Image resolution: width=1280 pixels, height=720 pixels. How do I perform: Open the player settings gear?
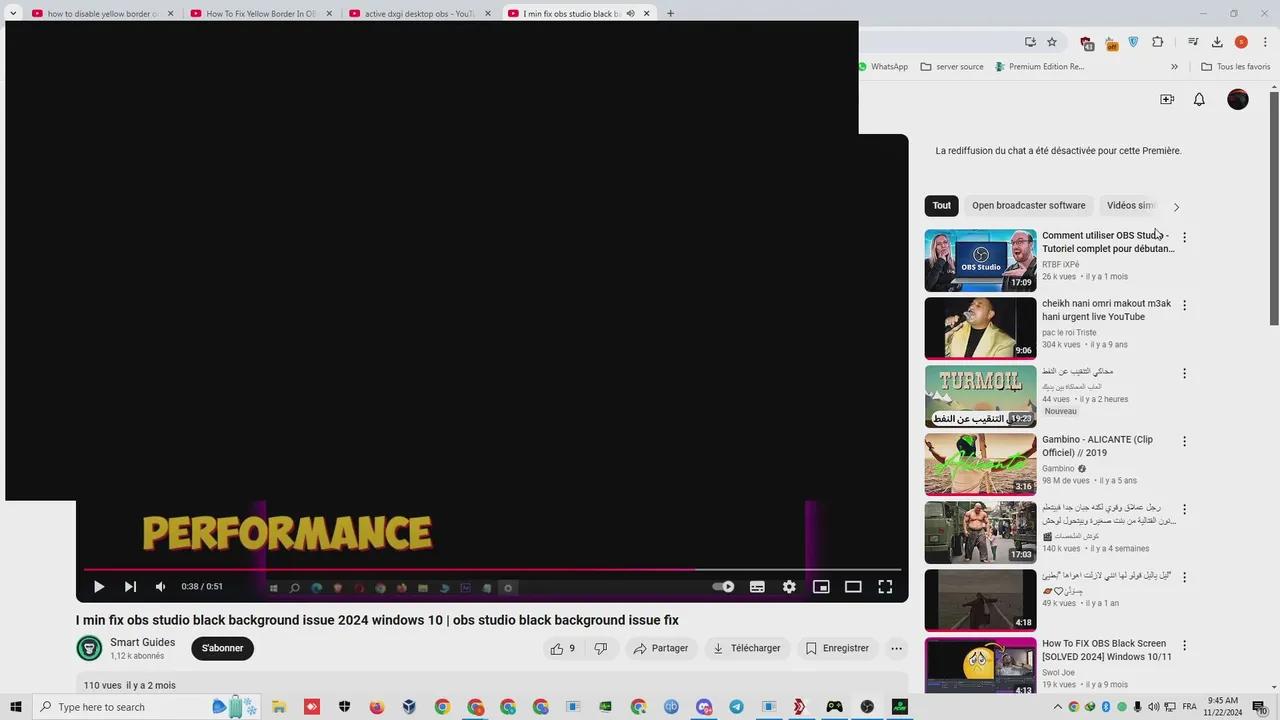tap(789, 587)
